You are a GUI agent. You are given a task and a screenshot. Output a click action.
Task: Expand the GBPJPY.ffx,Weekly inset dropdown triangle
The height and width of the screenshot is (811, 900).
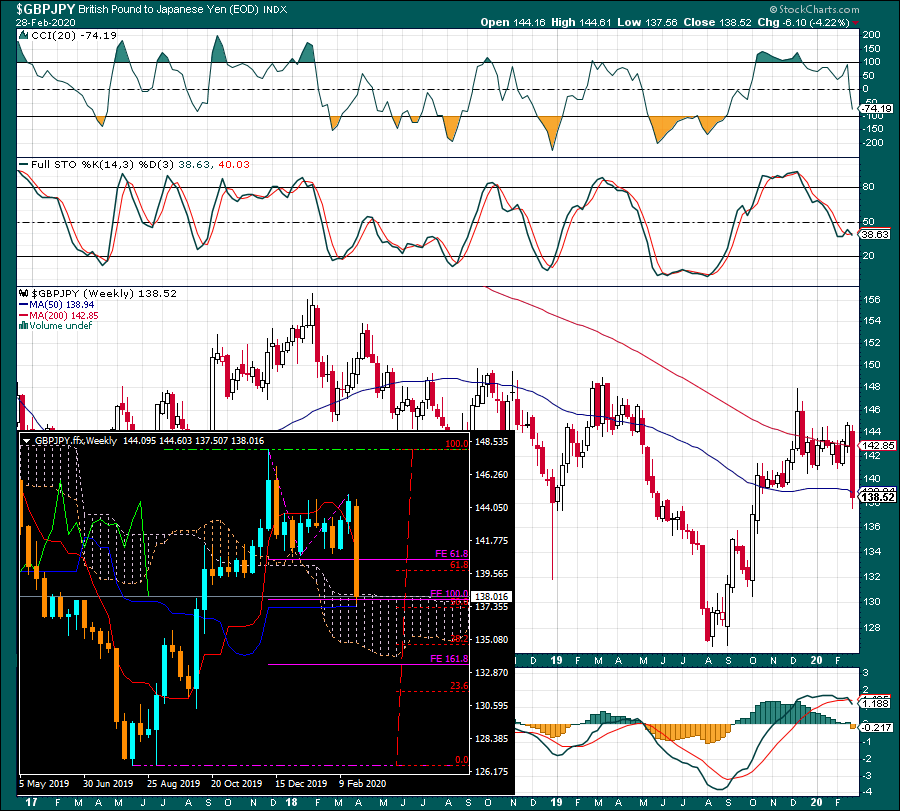click(x=26, y=441)
